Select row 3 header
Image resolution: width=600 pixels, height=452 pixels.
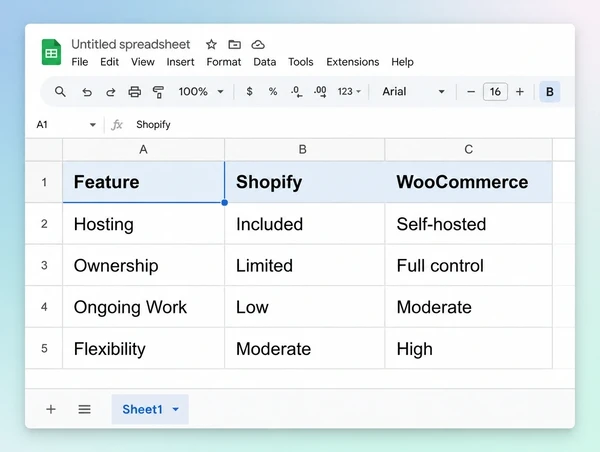[44, 265]
